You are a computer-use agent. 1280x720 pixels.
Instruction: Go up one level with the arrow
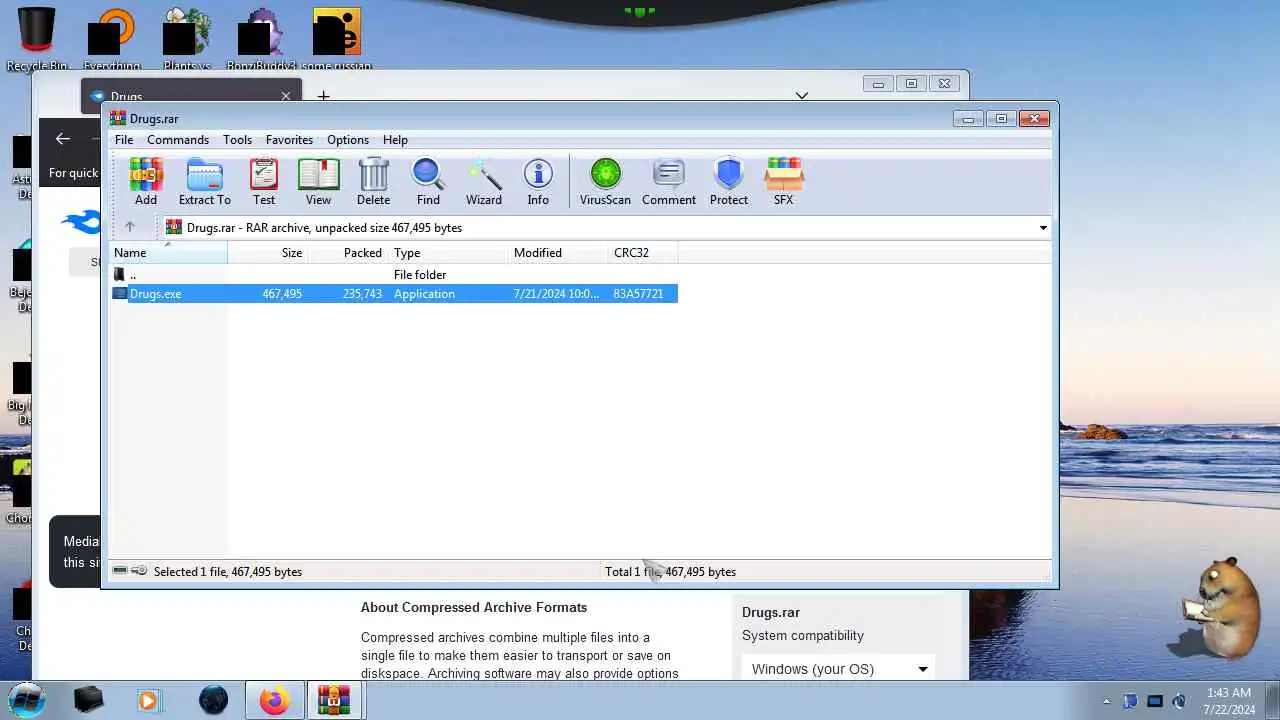point(129,227)
